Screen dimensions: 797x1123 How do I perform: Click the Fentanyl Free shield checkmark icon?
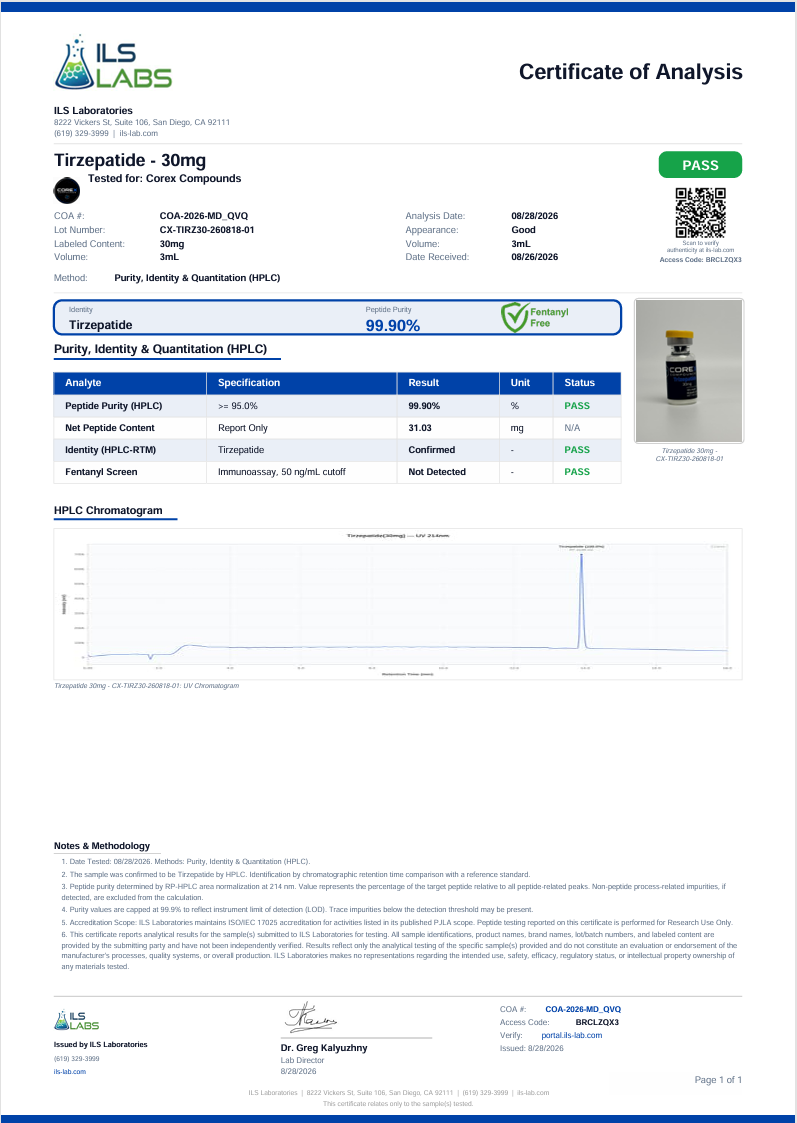pos(514,317)
